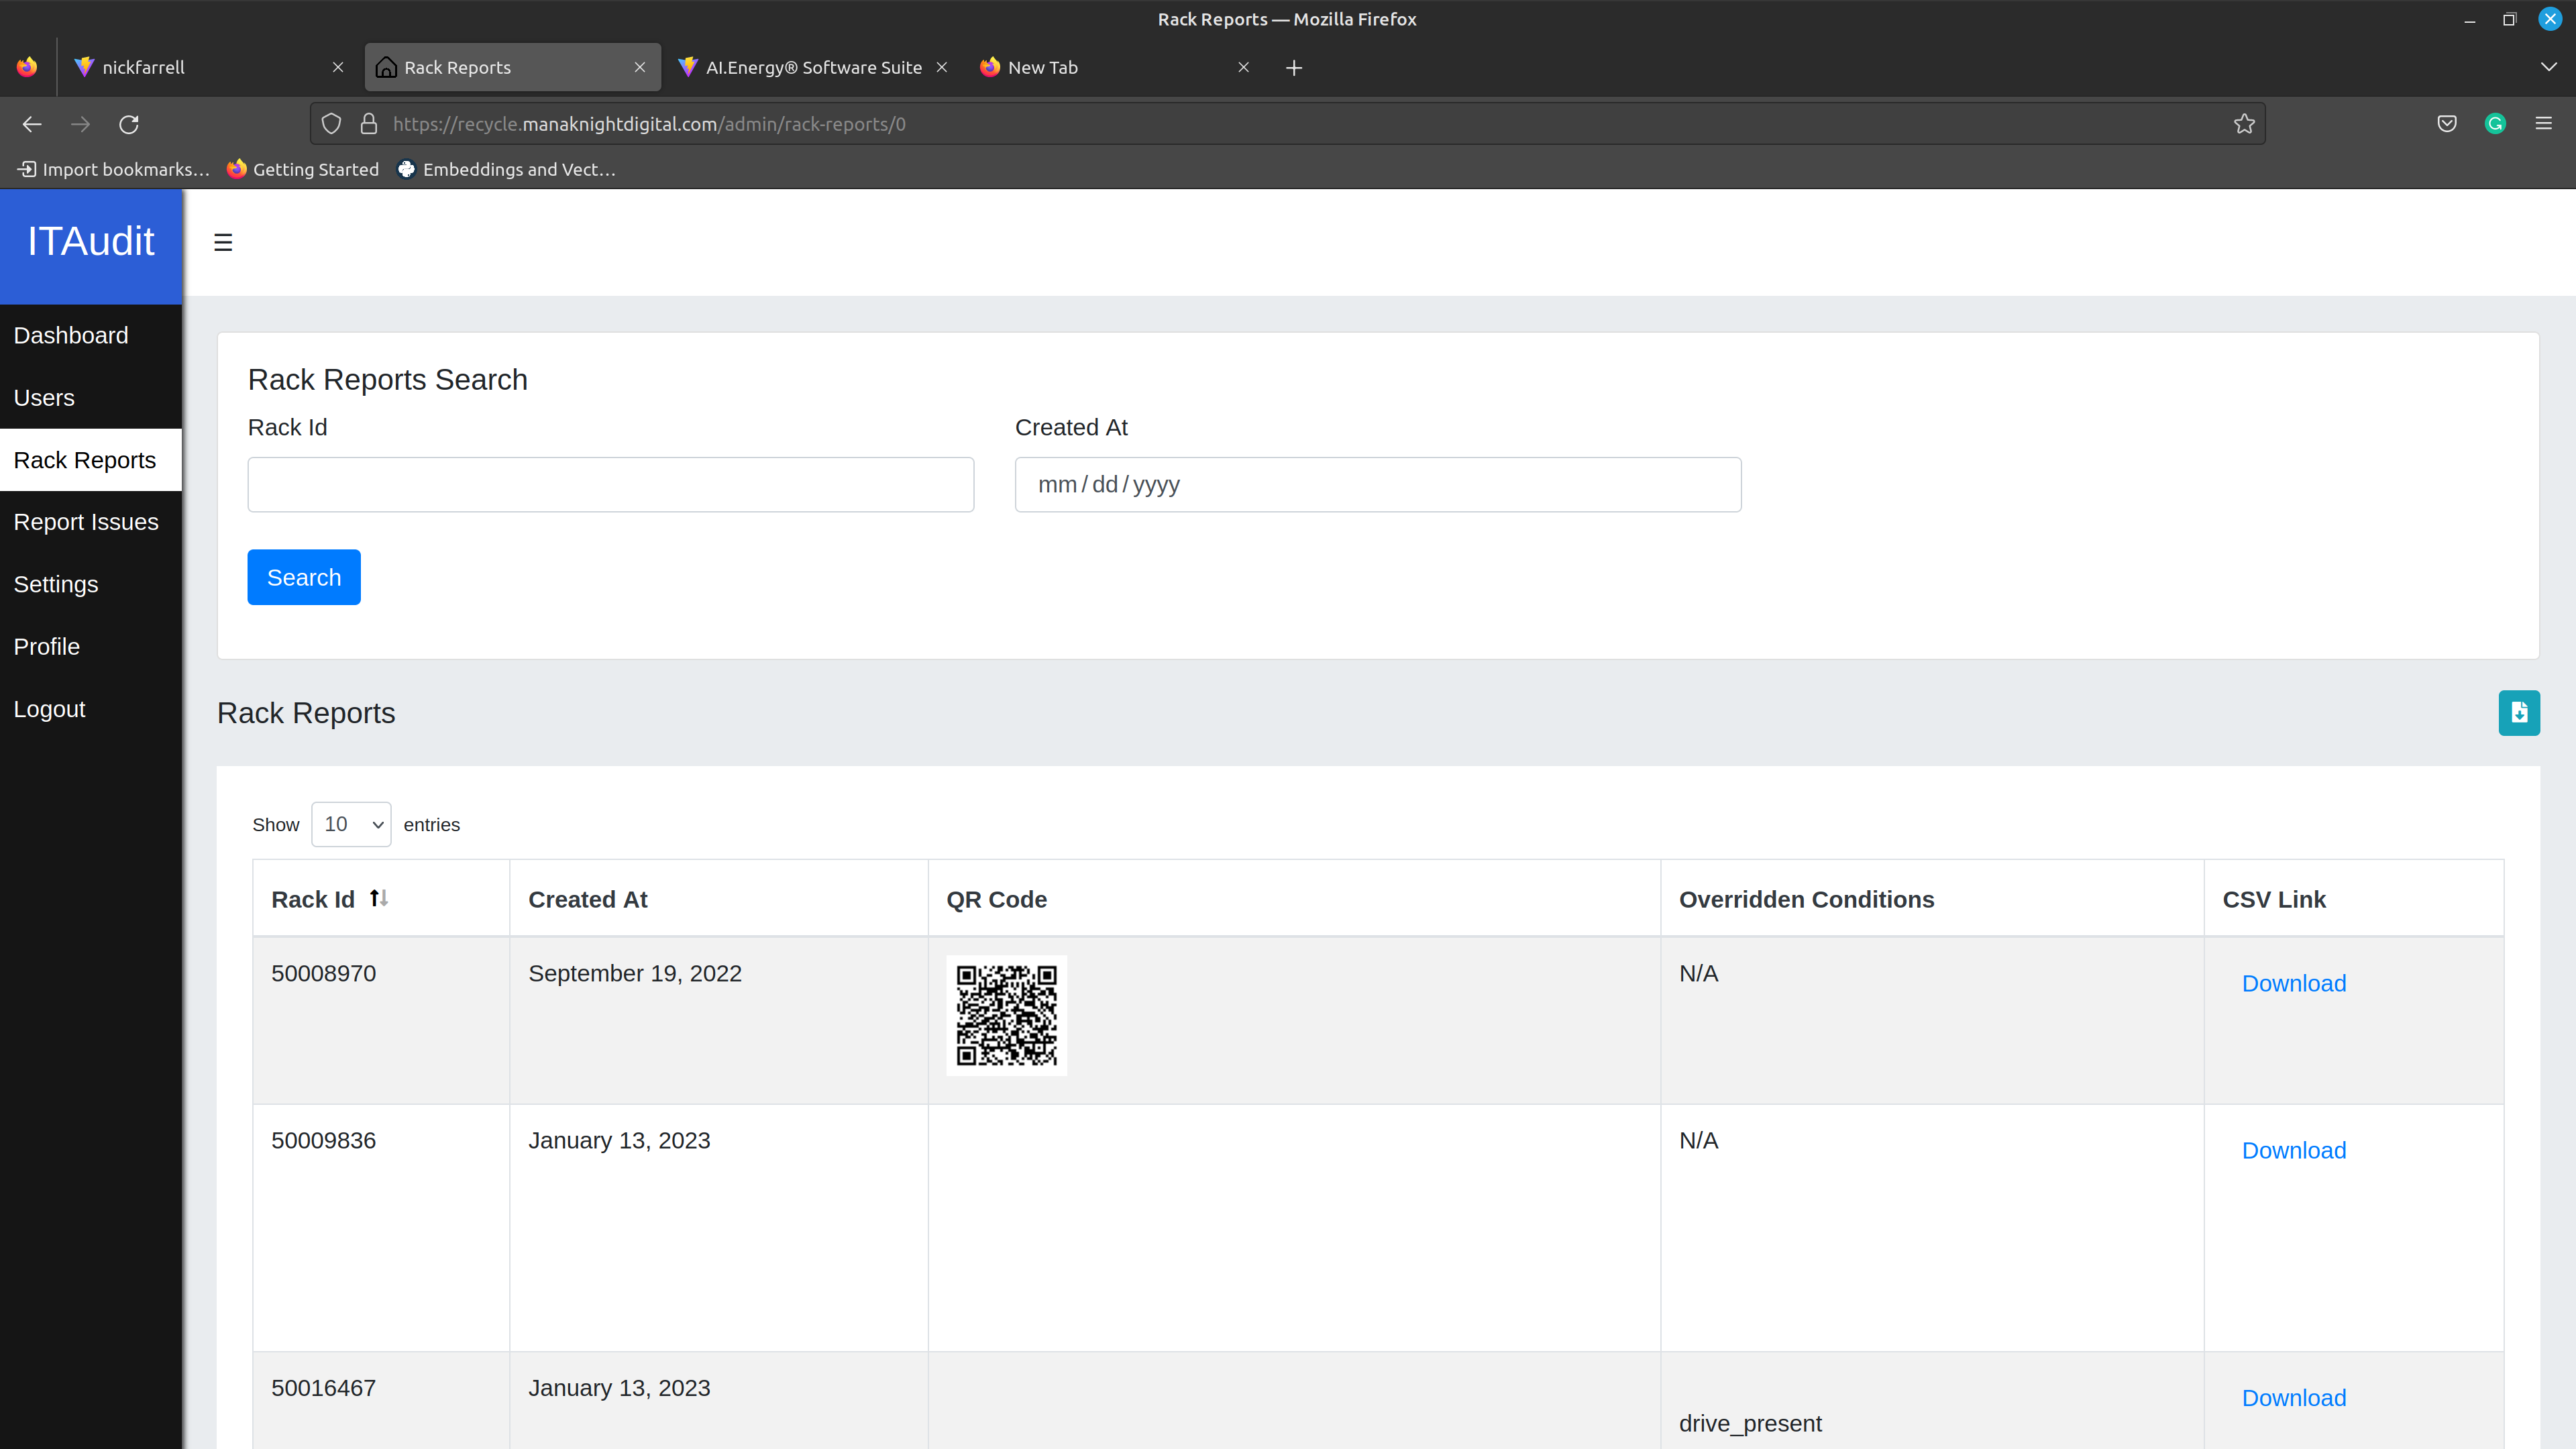This screenshot has width=2576, height=1449.
Task: Open Firefox application menu icon
Action: tap(2543, 124)
